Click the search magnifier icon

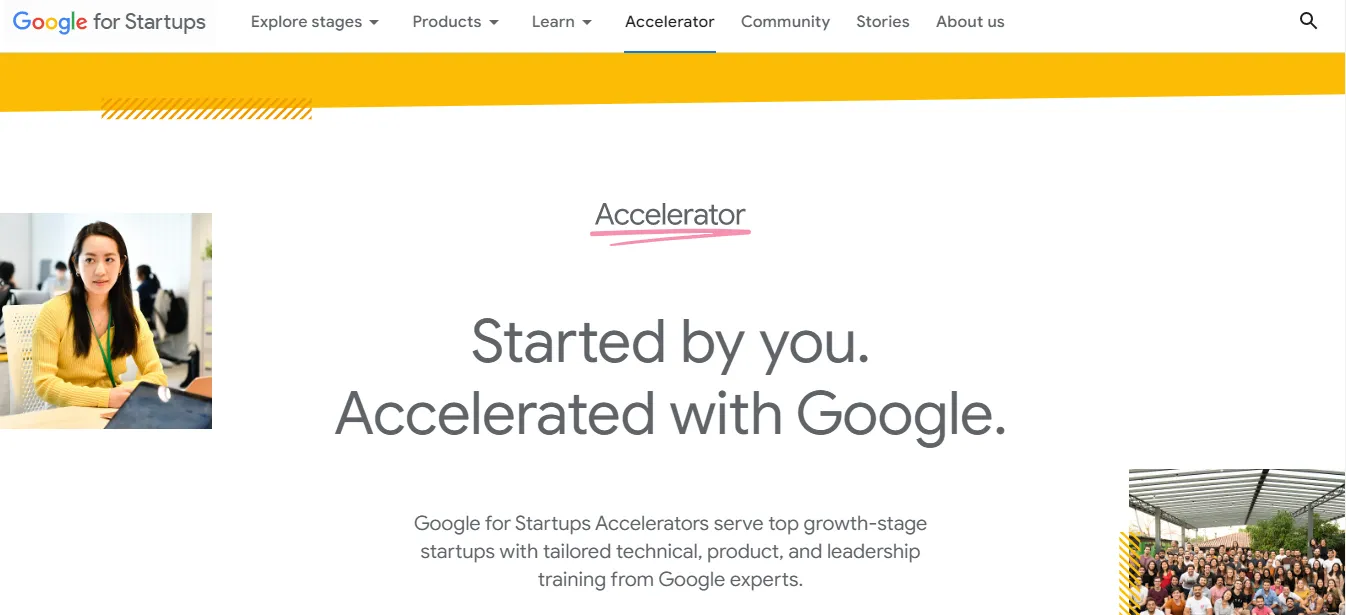click(x=1308, y=21)
